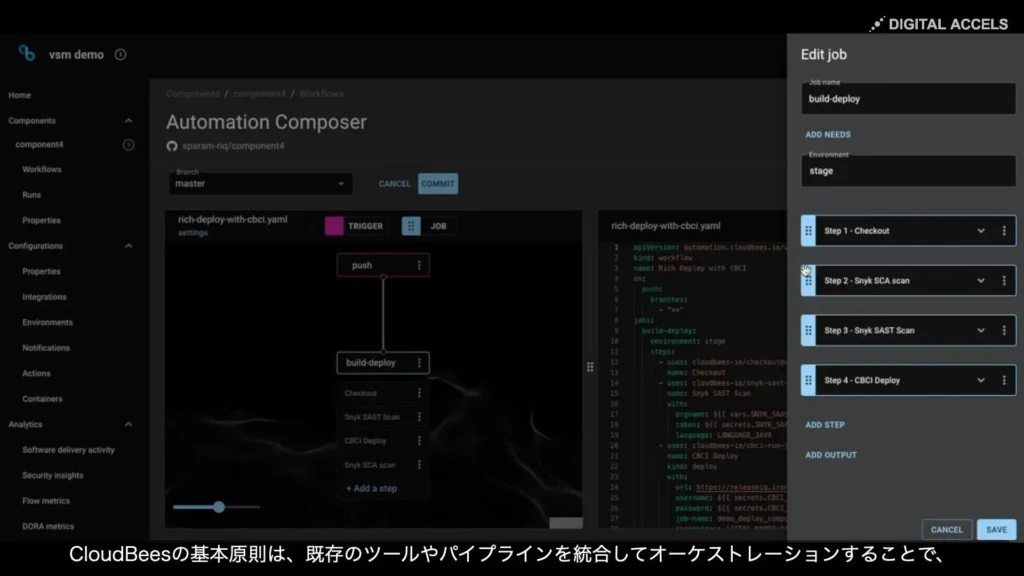Open Containers under Configurations

pos(42,399)
